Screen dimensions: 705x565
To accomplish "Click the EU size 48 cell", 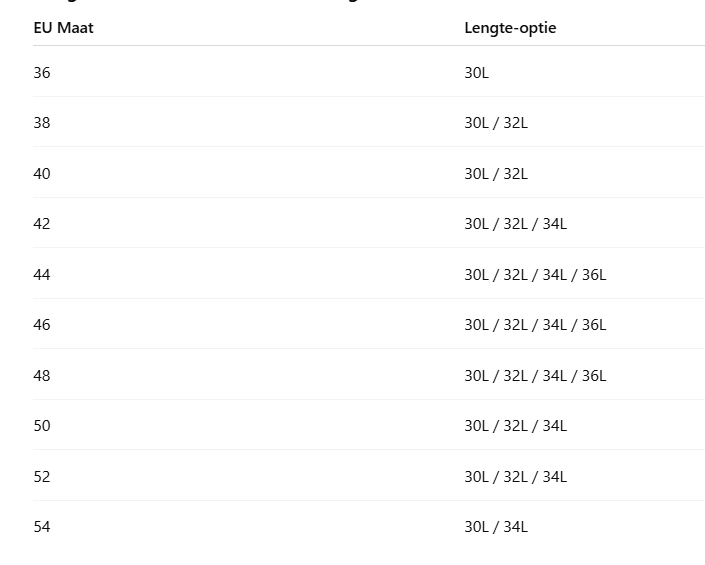I will 42,375.
